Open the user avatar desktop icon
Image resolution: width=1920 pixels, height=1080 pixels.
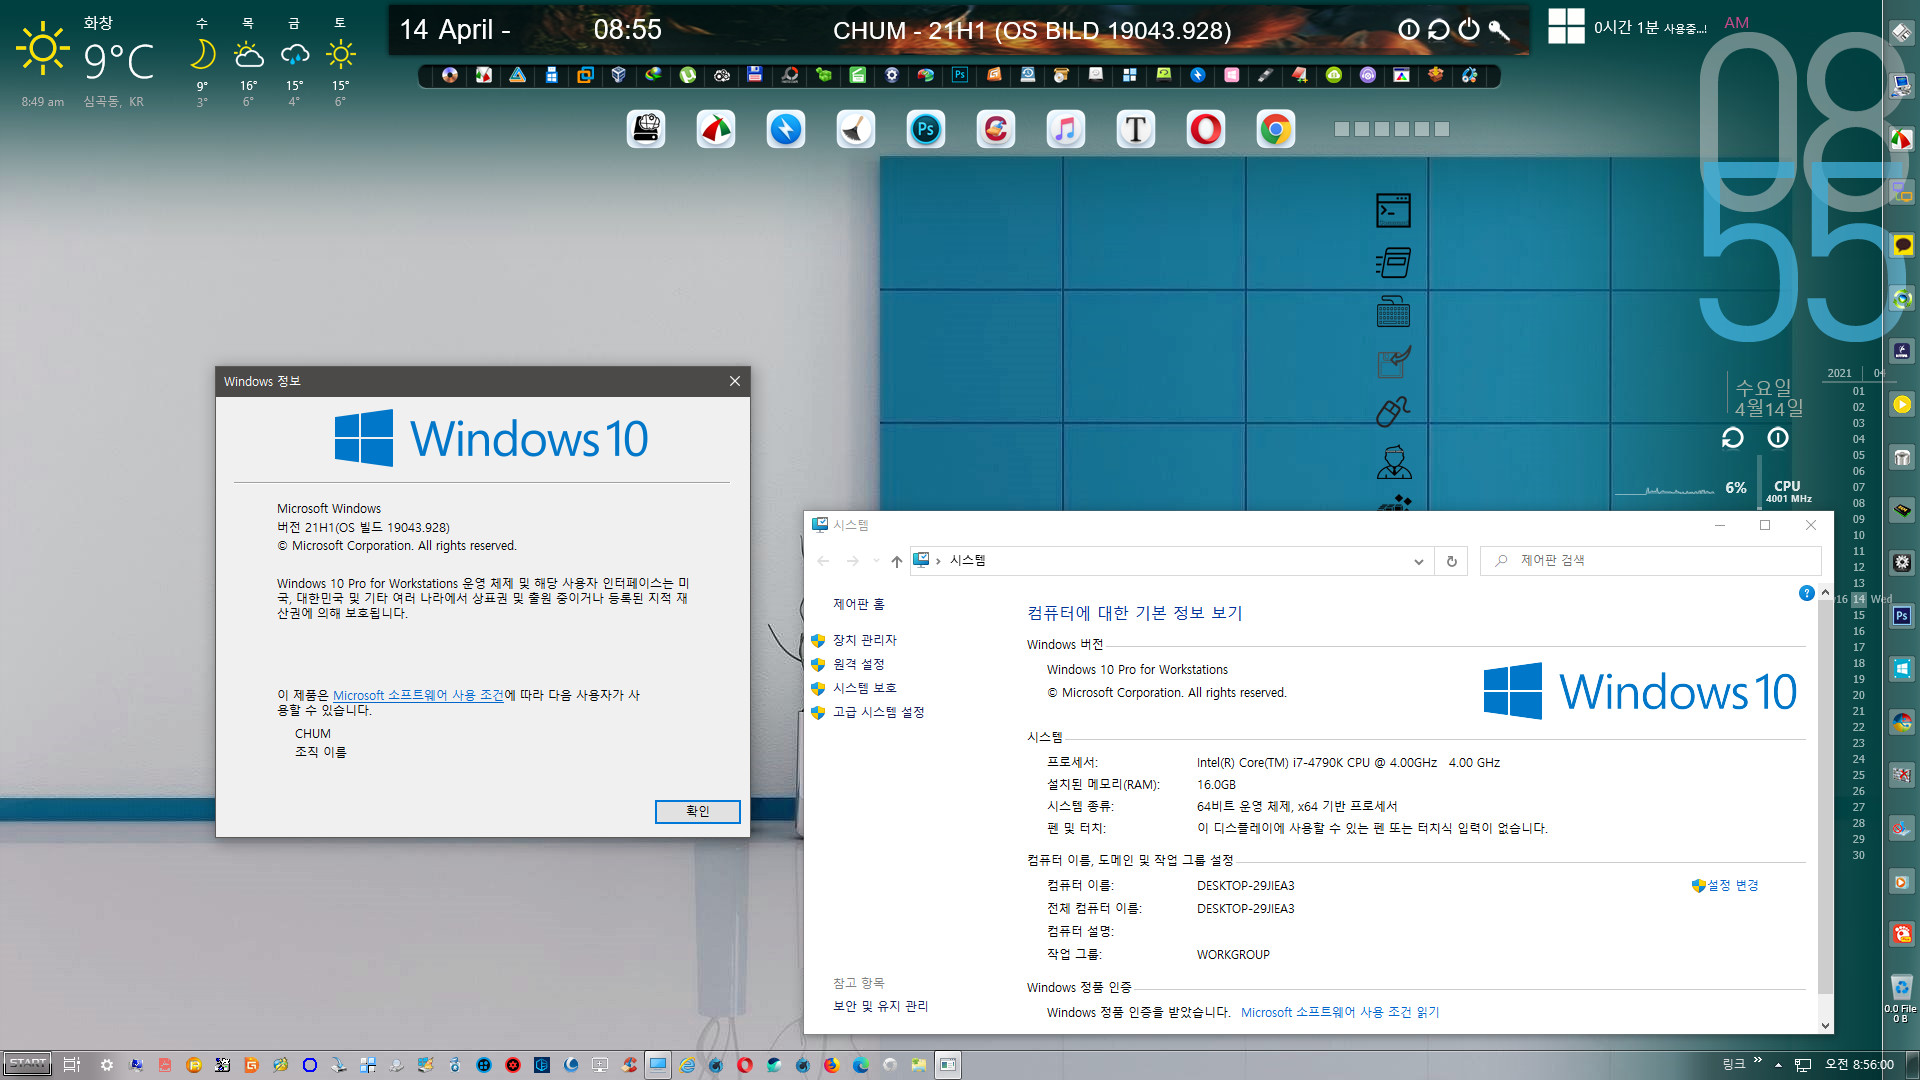click(x=1393, y=462)
